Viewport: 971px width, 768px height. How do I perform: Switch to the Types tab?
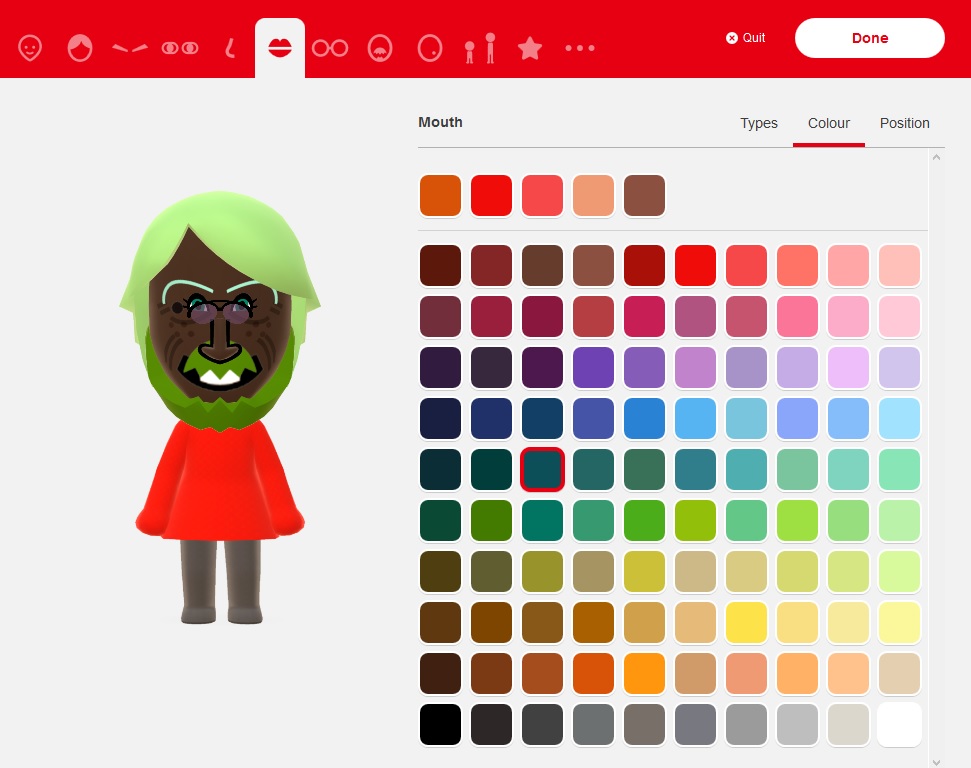[x=759, y=123]
